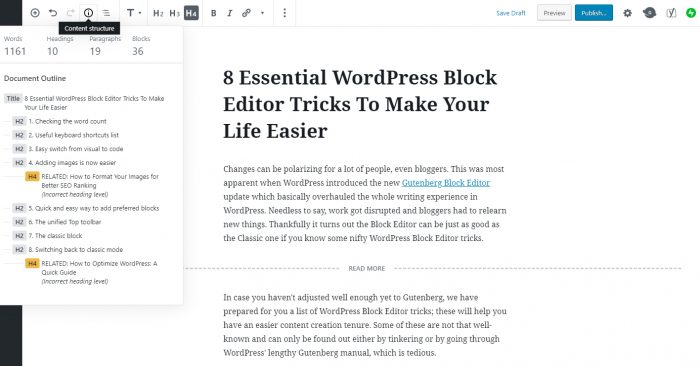Click the Paragraphs count value 19
Screen dimensions: 700x366
[x=95, y=52]
